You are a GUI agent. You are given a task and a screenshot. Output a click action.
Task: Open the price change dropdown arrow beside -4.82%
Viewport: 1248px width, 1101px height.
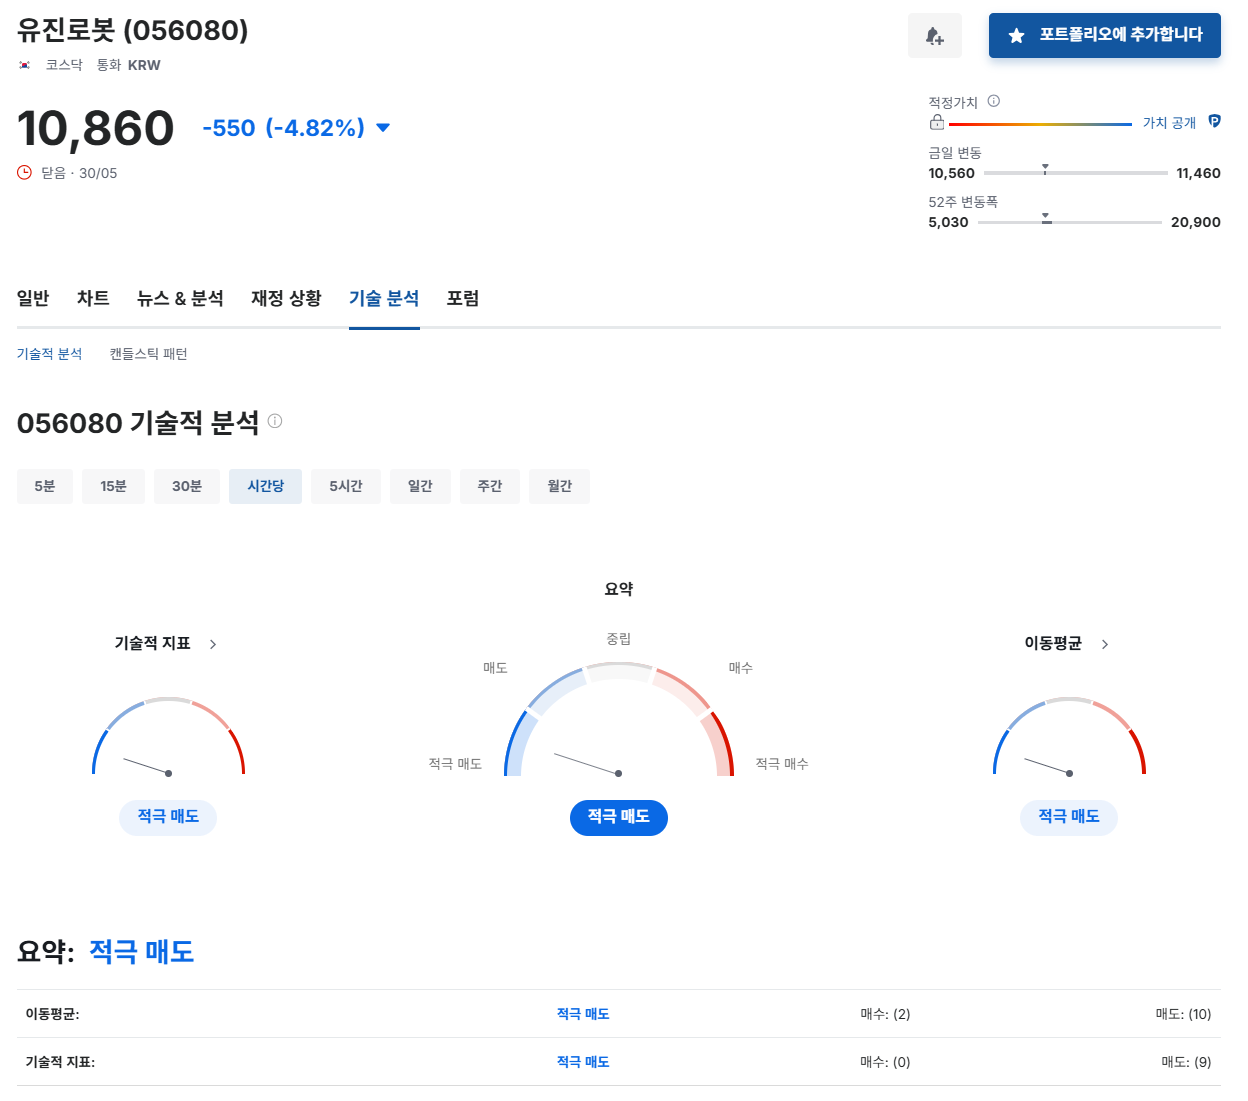tap(382, 128)
